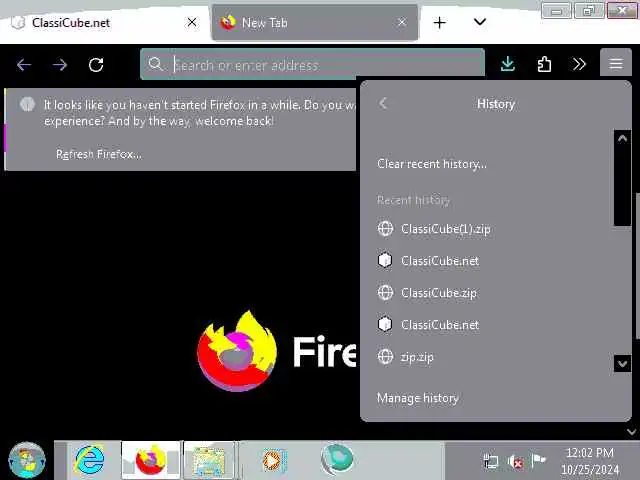
Task: Click the "History" panel title
Action: pyautogui.click(x=496, y=104)
